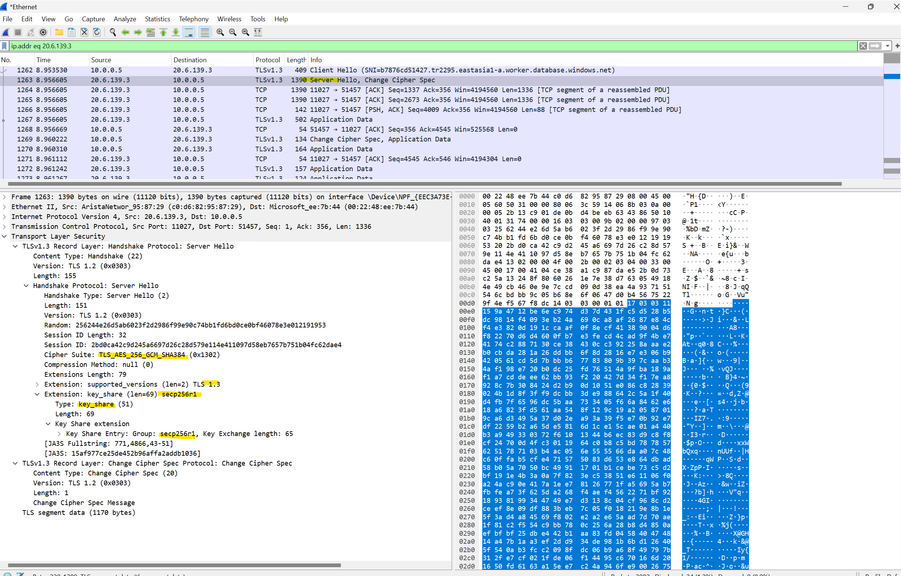Open a capture file with folder icon
Viewport: 901px width, 576px height.
pyautogui.click(x=59, y=32)
